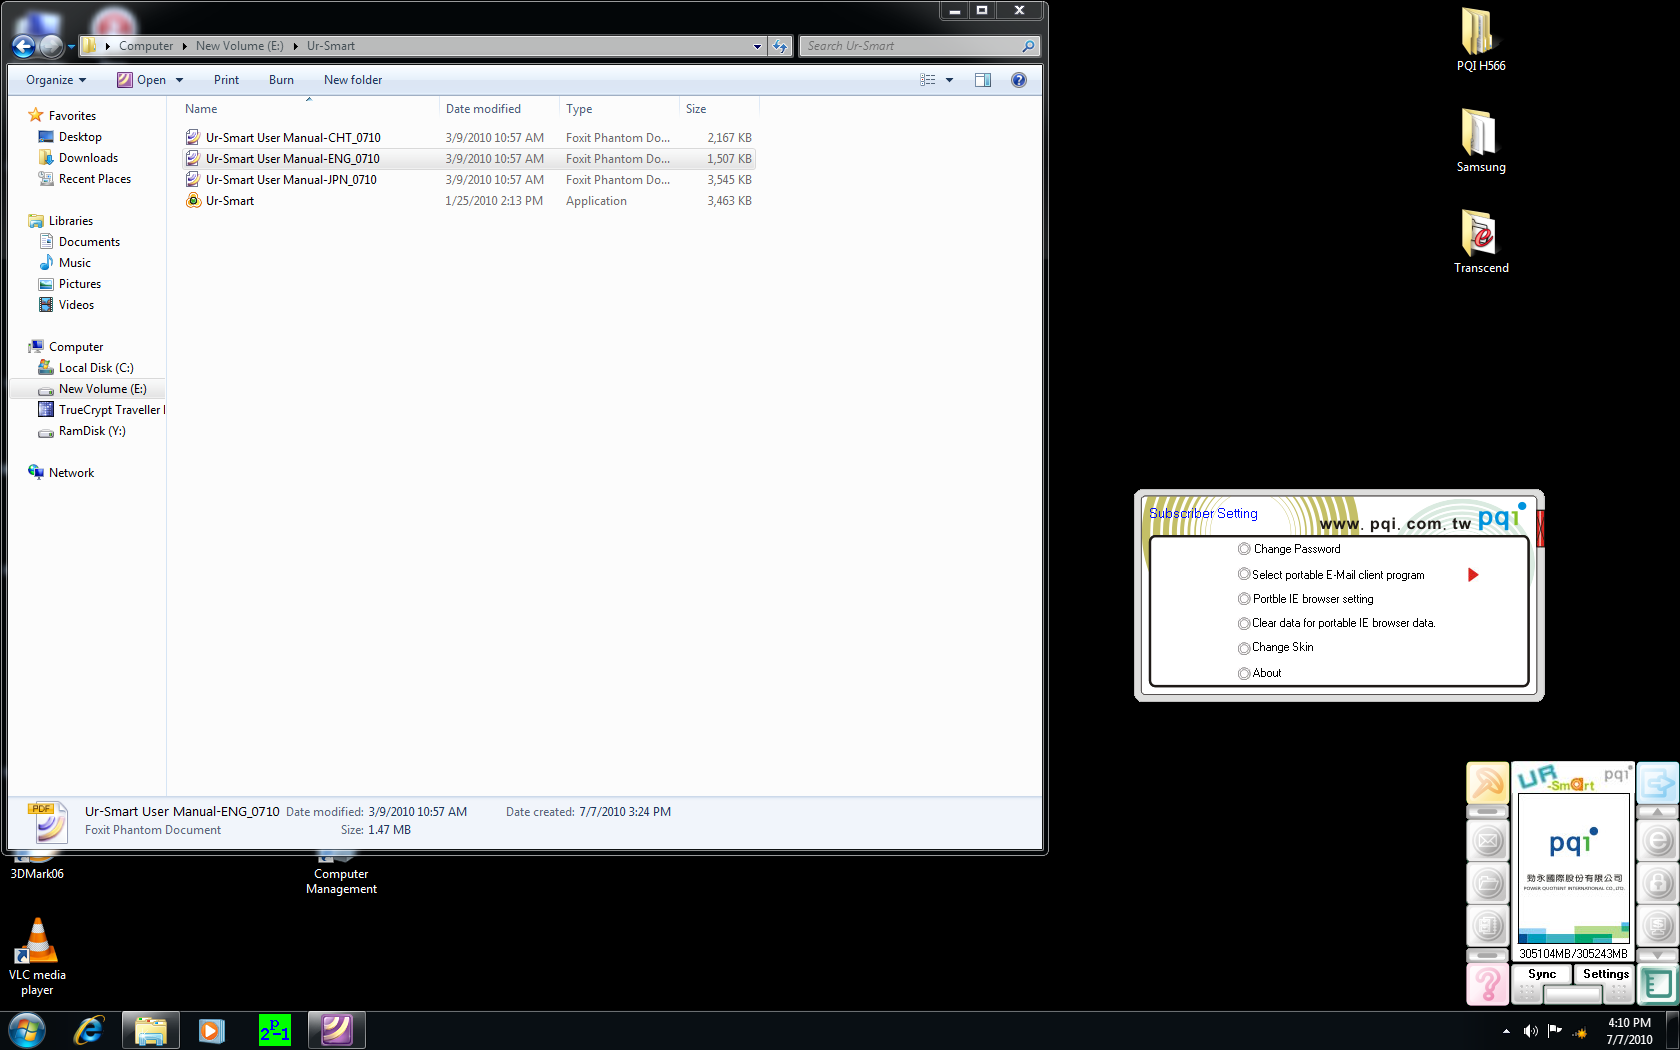
Task: Select portable E-Mail client program radio option
Action: click(1244, 574)
